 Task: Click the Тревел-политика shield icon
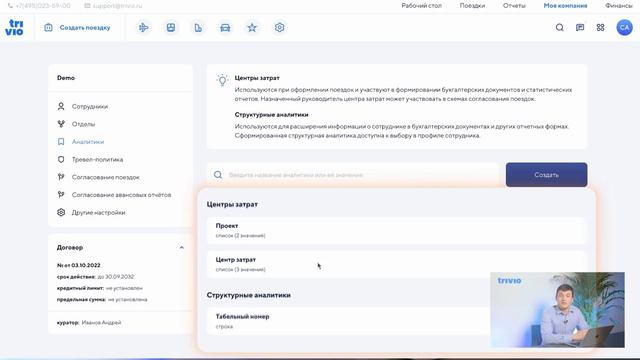coord(61,160)
